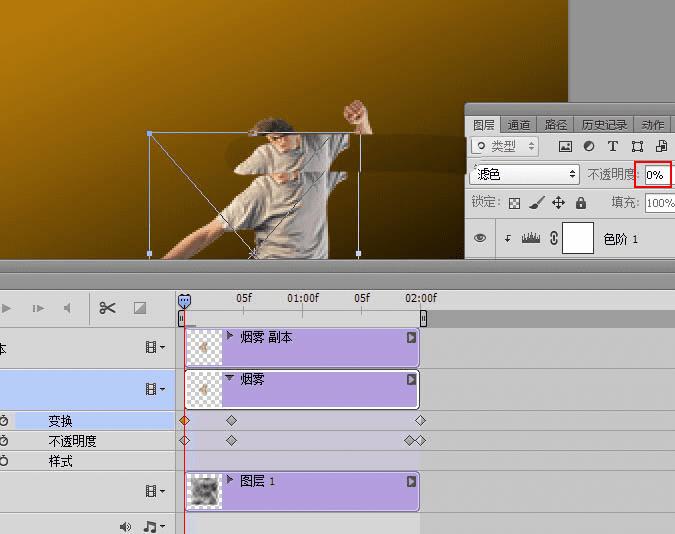This screenshot has width=675, height=534.
Task: Select the adjustment layer filter icon
Action: (x=589, y=147)
